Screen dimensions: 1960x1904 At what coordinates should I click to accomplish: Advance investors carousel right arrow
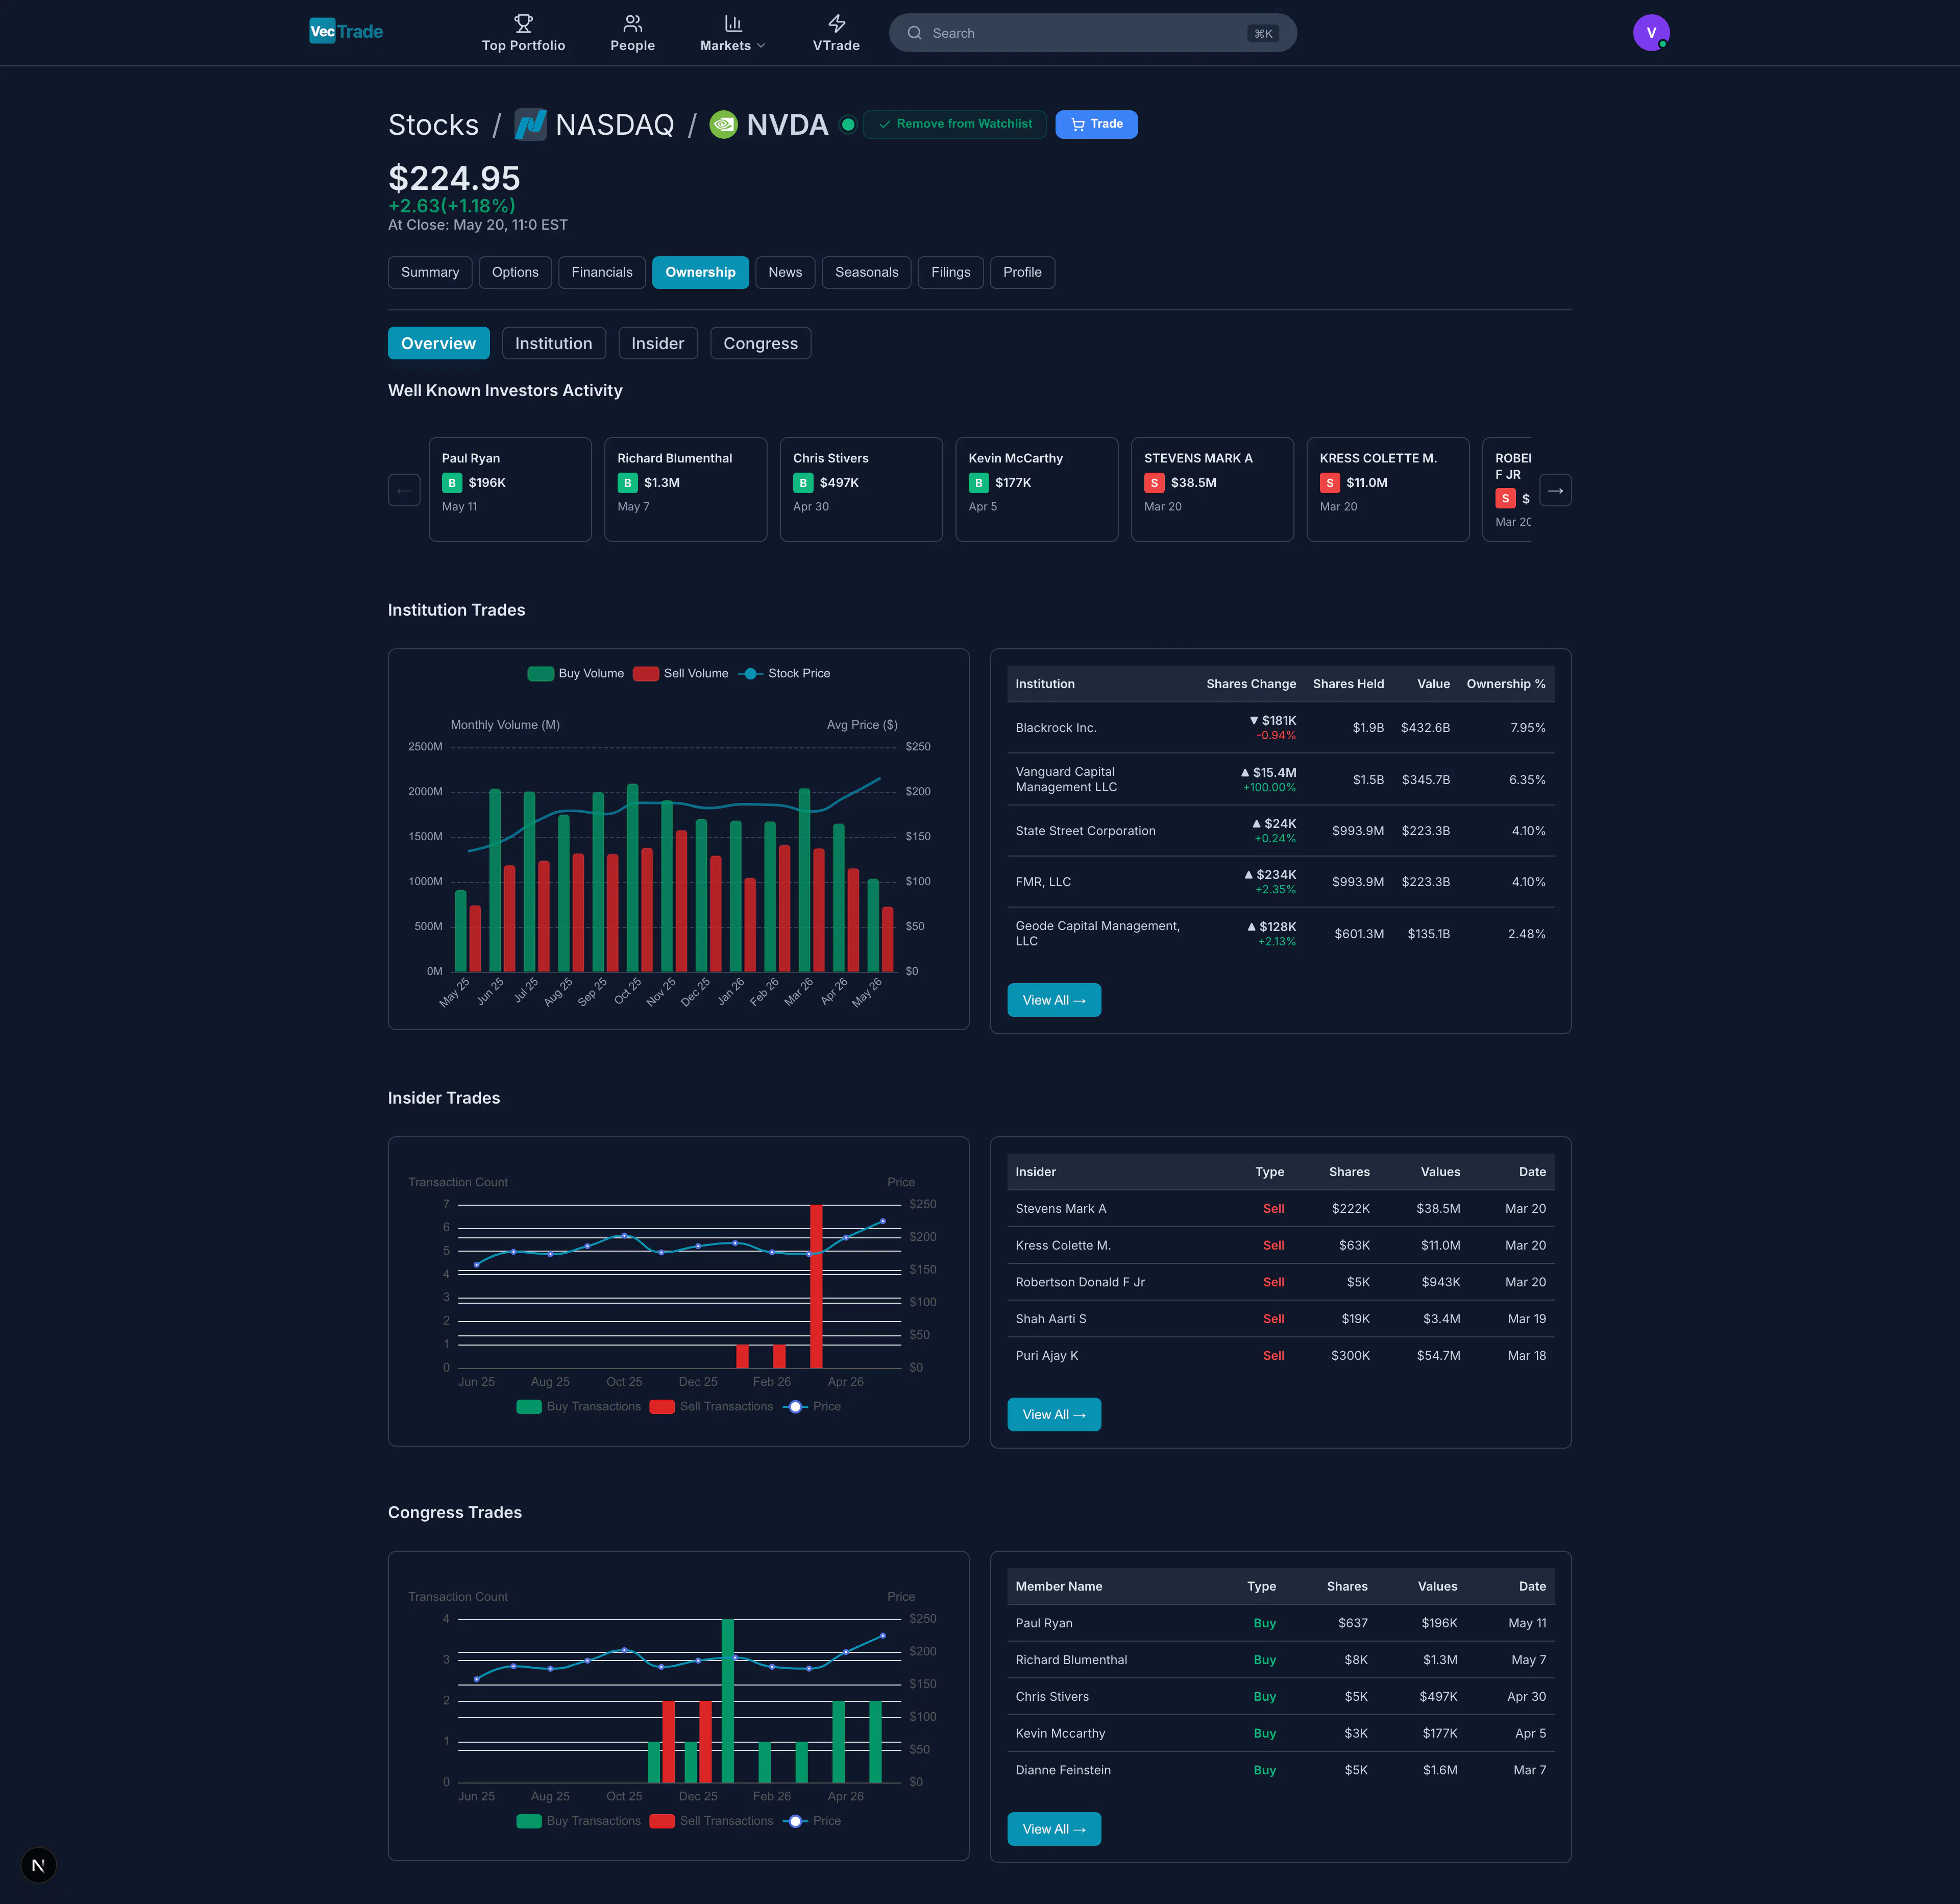pyautogui.click(x=1555, y=490)
